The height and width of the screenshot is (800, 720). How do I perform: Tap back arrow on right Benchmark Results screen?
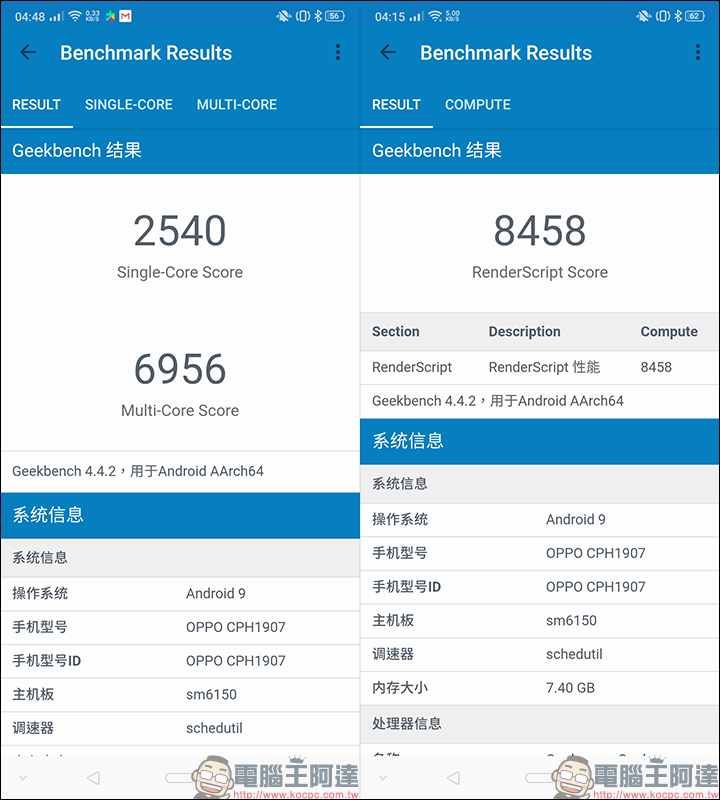[x=388, y=52]
